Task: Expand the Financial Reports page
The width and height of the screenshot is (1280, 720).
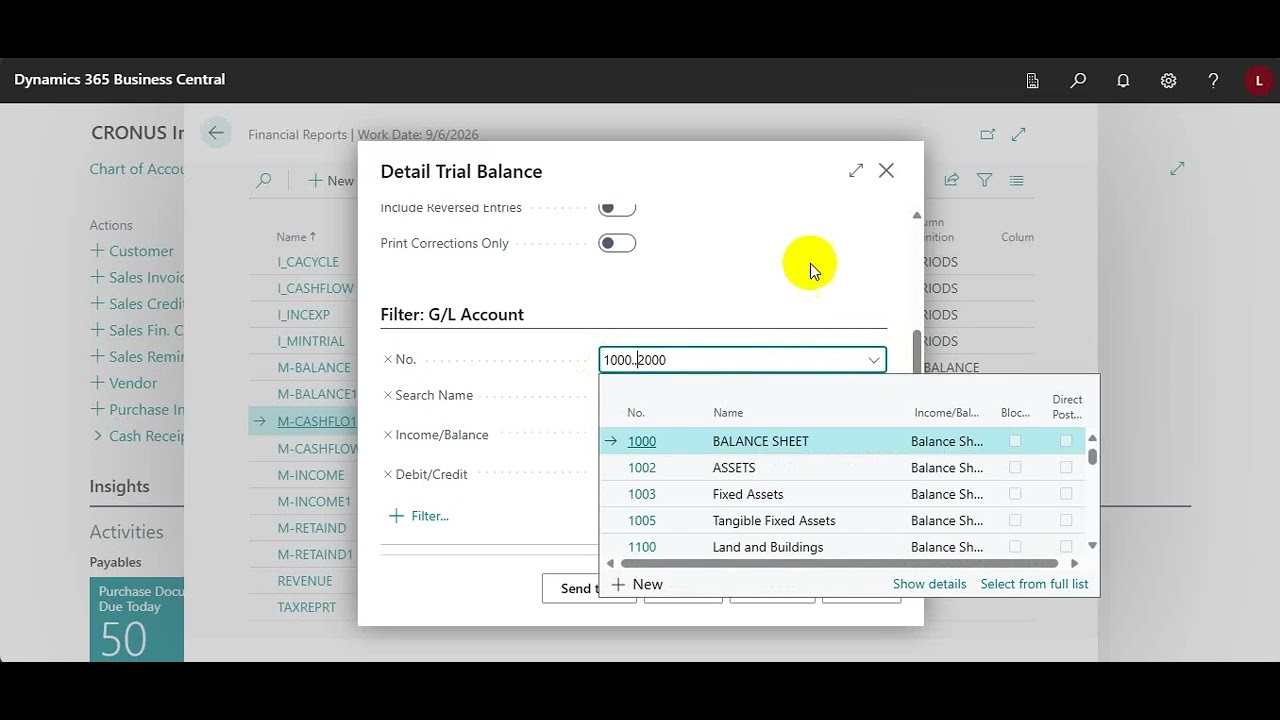Action: pos(1019,134)
